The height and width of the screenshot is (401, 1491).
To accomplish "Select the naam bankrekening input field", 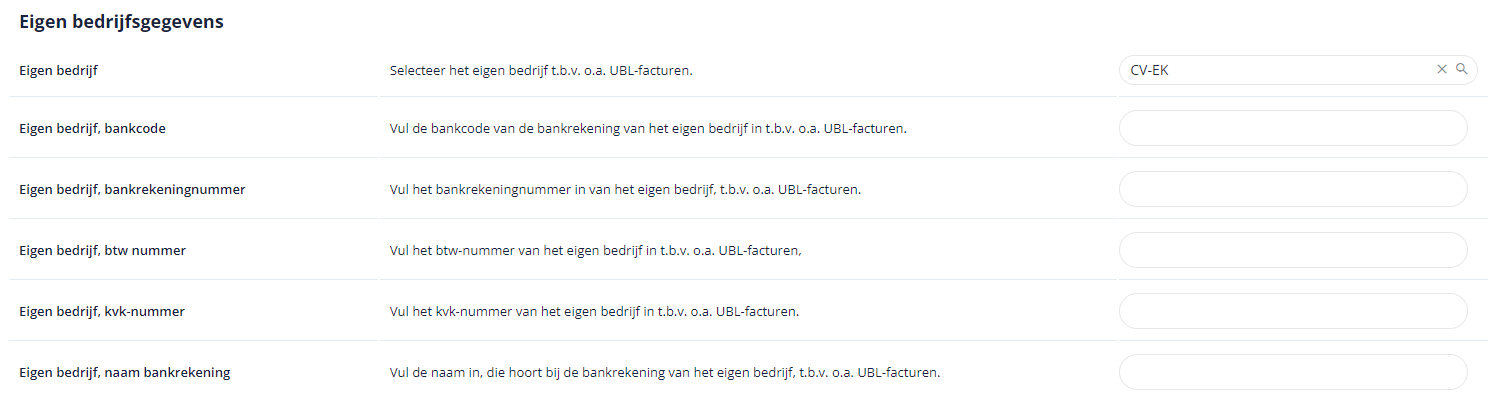I will [1293, 372].
